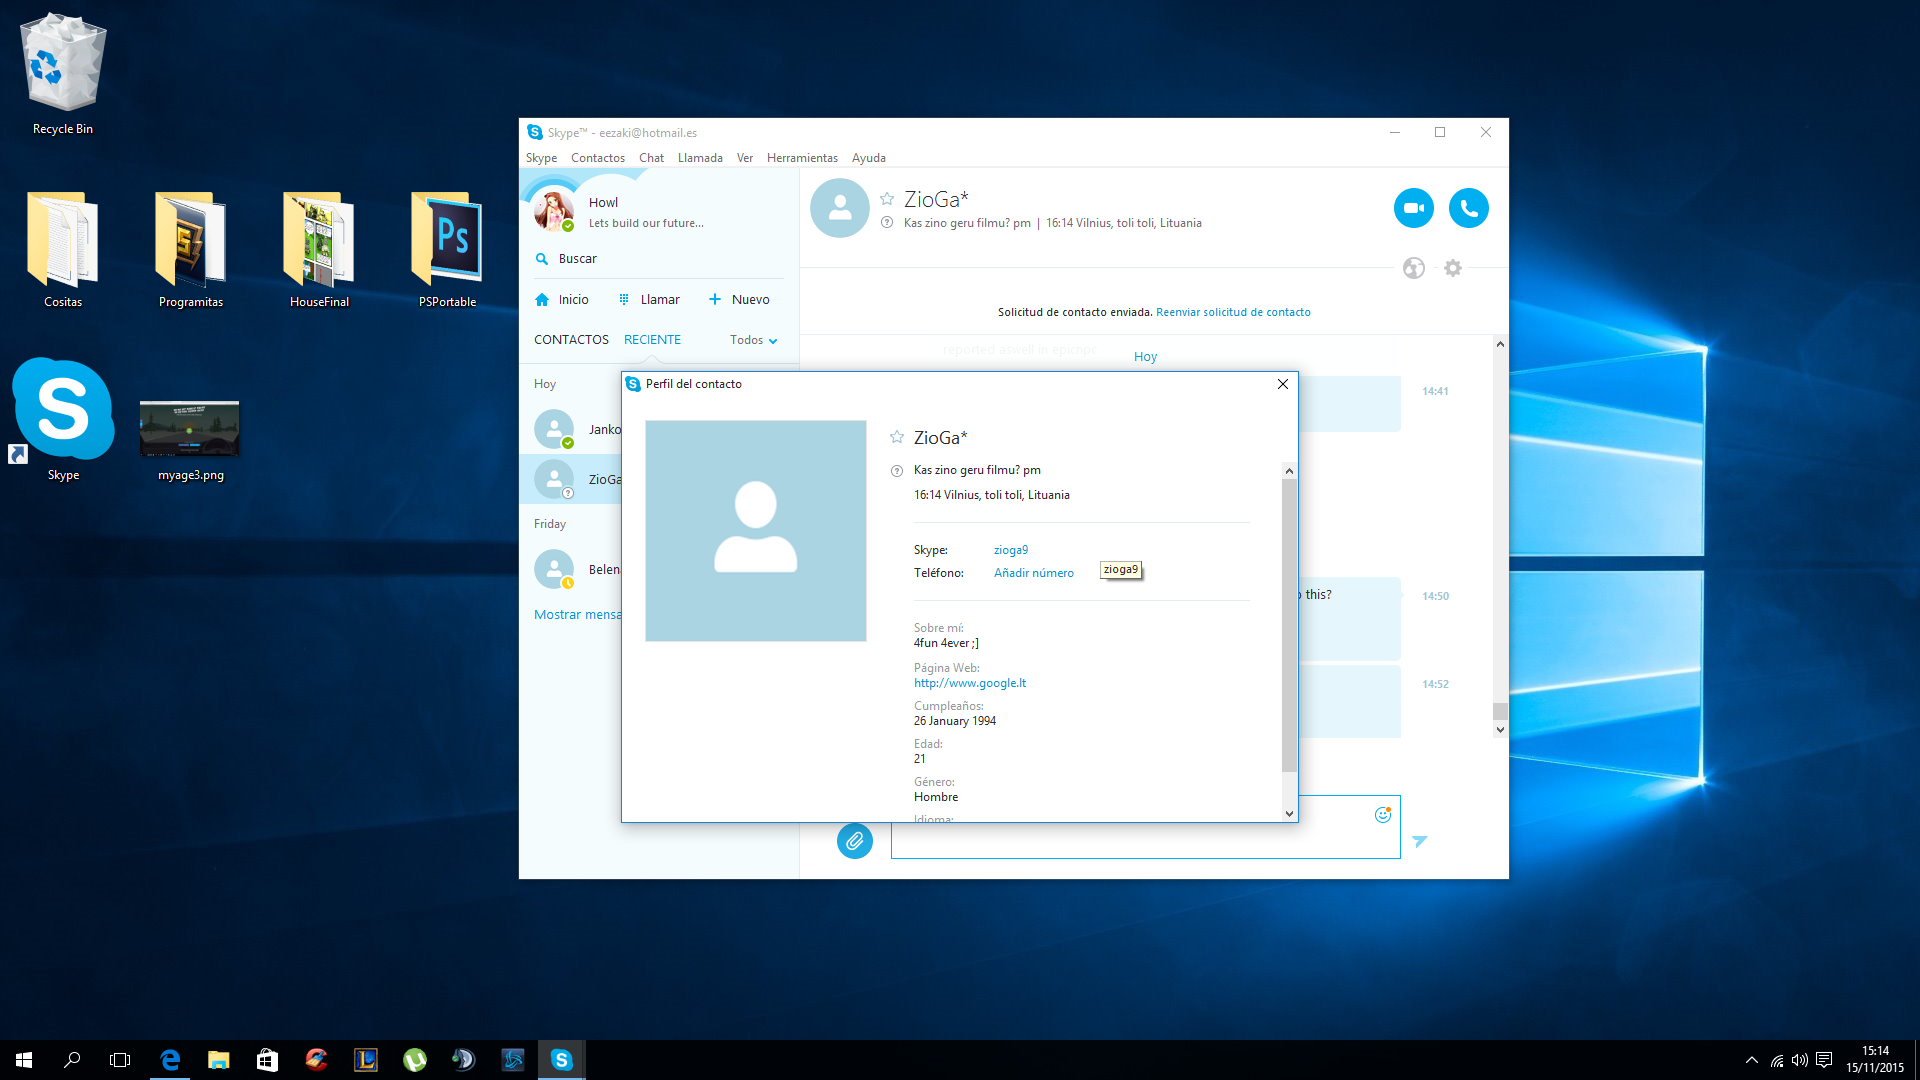Open Microsoft Edge from the taskbar
This screenshot has width=1920, height=1080.
(170, 1060)
